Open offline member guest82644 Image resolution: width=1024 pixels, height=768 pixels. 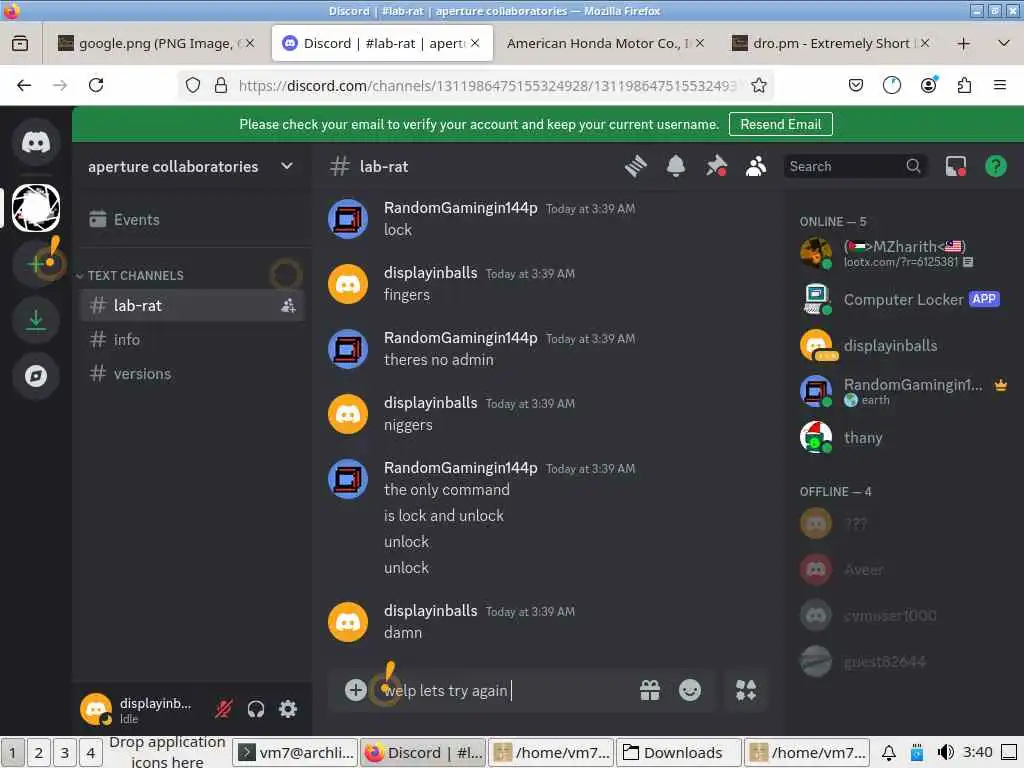point(904,662)
